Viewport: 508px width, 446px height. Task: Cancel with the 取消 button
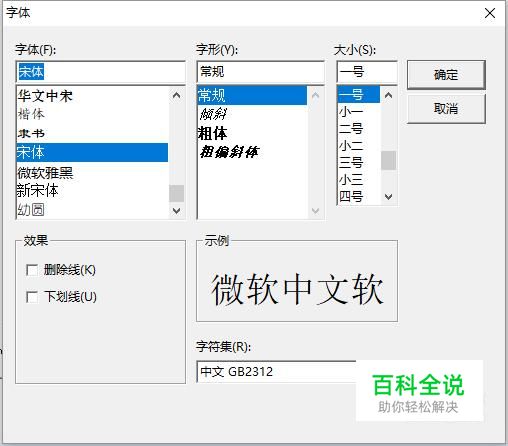(446, 109)
